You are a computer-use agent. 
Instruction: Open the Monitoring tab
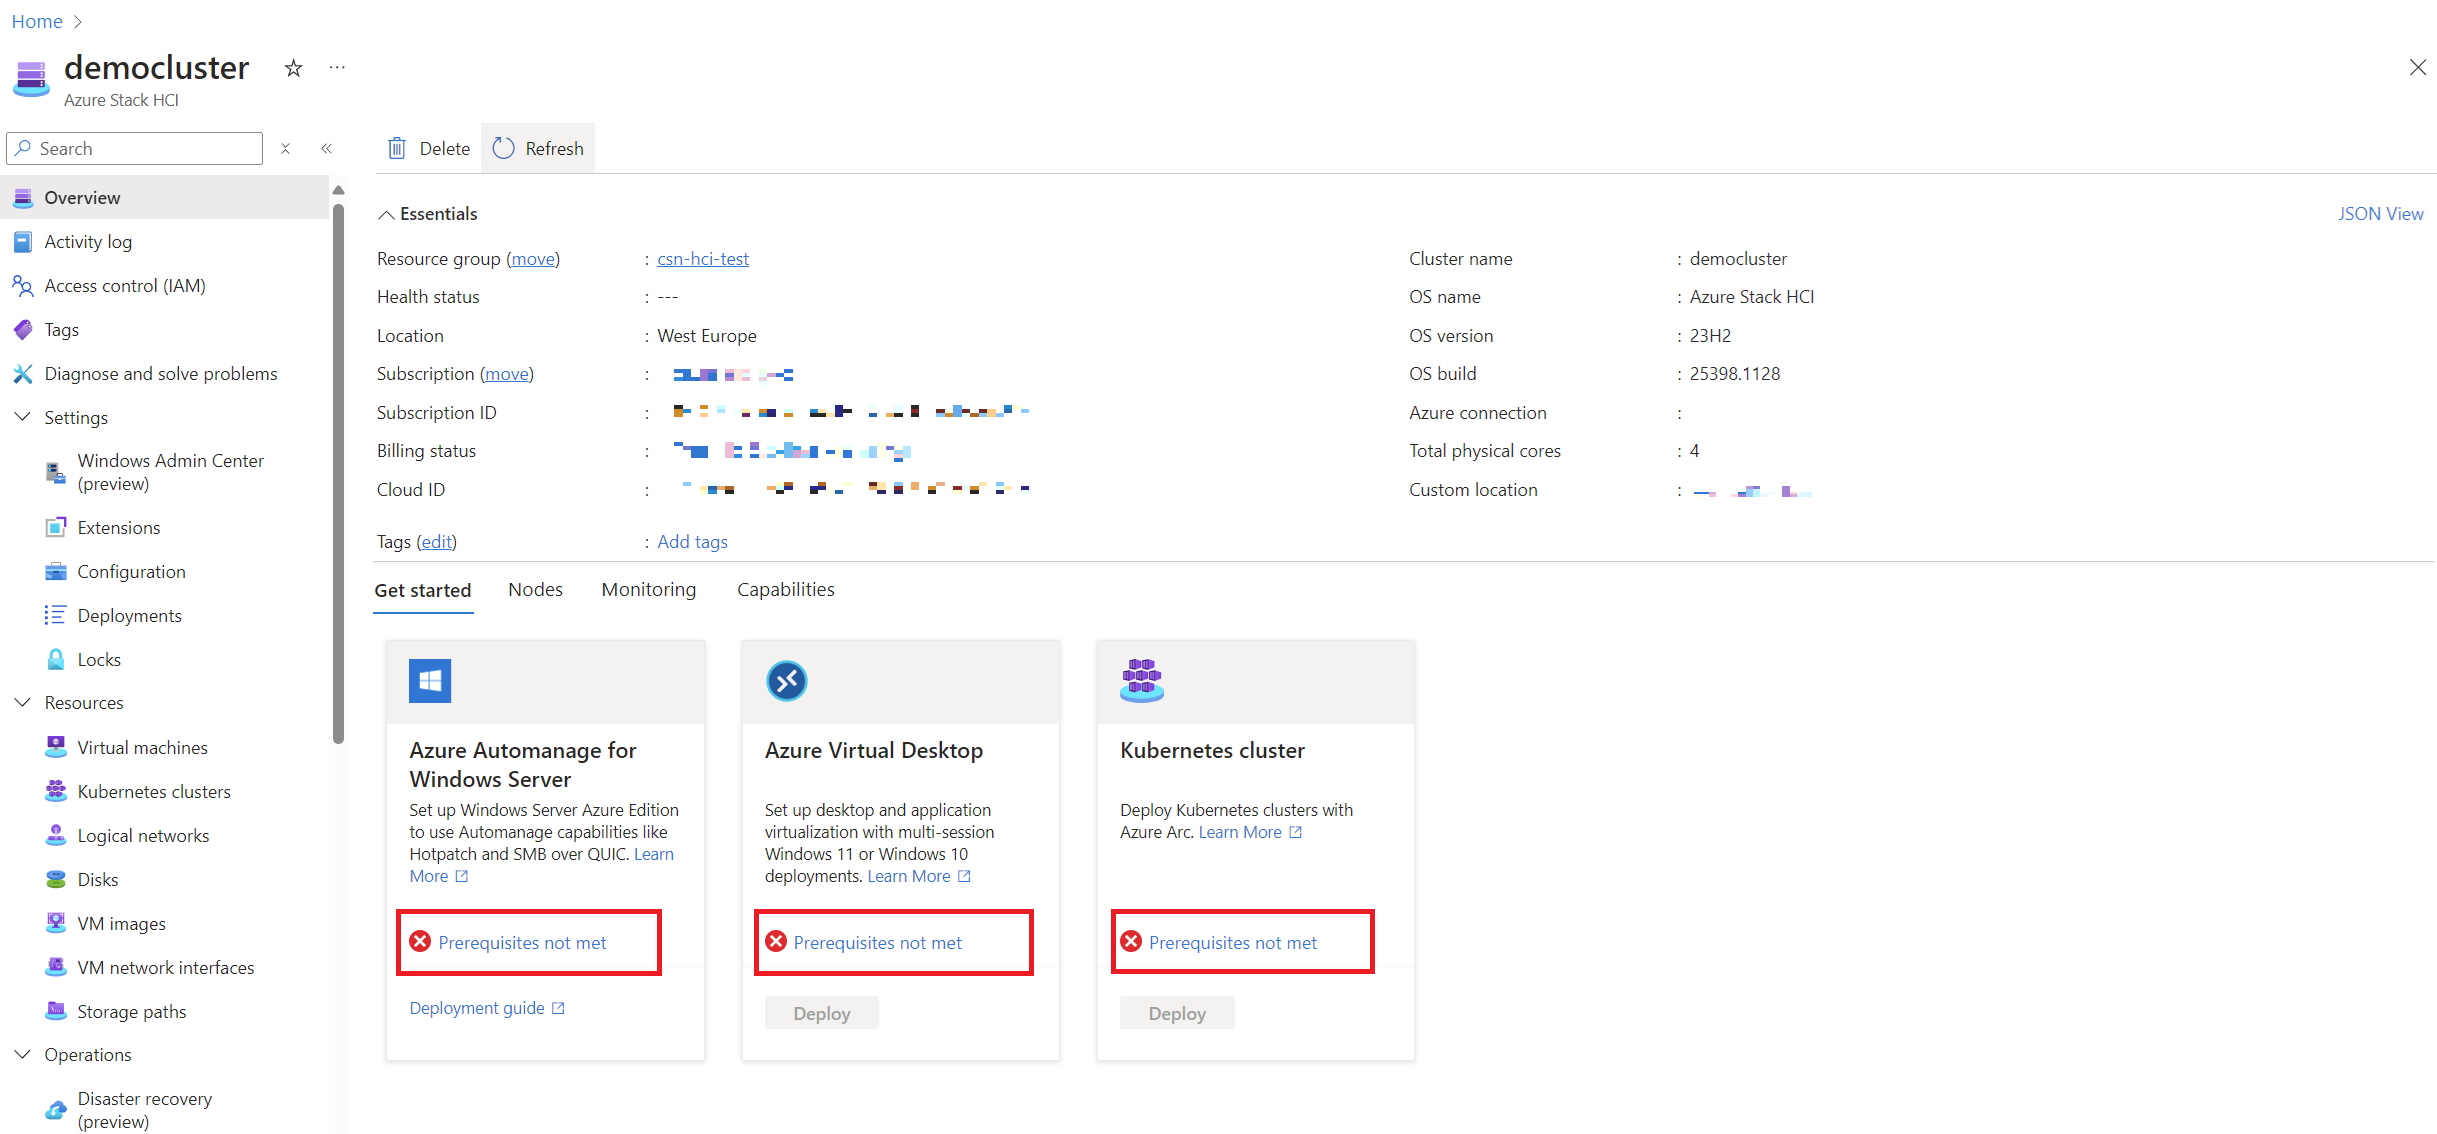tap(648, 590)
